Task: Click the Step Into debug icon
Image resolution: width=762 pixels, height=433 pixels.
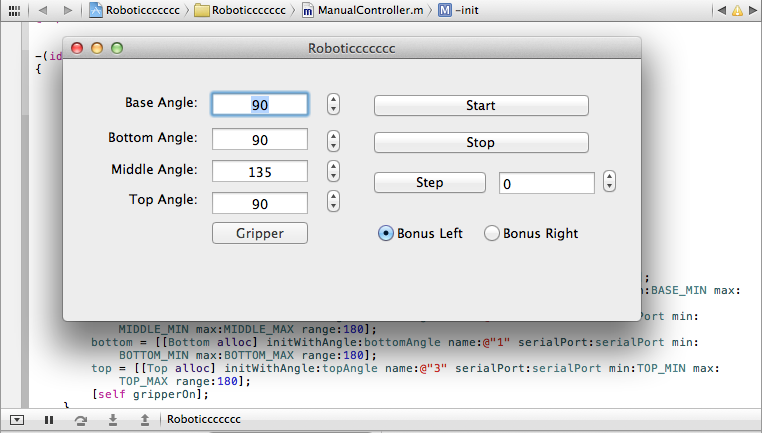Action: pos(113,420)
